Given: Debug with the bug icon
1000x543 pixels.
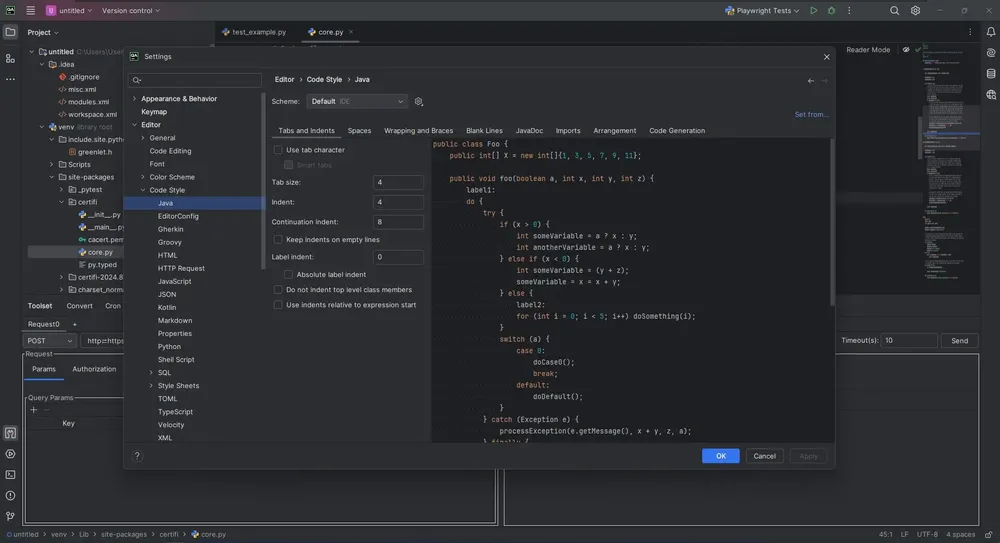Looking at the screenshot, I should 831,11.
